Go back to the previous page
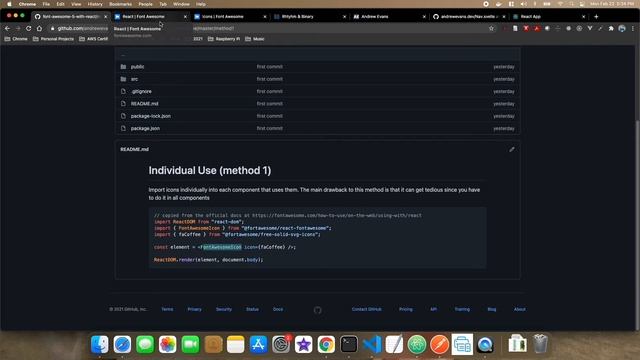Viewport: 640px width, 360px height. click(7, 28)
